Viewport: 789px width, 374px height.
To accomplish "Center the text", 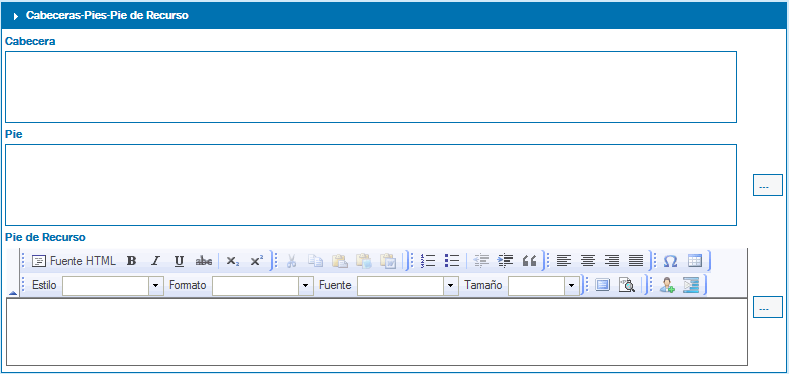I will click(x=588, y=261).
